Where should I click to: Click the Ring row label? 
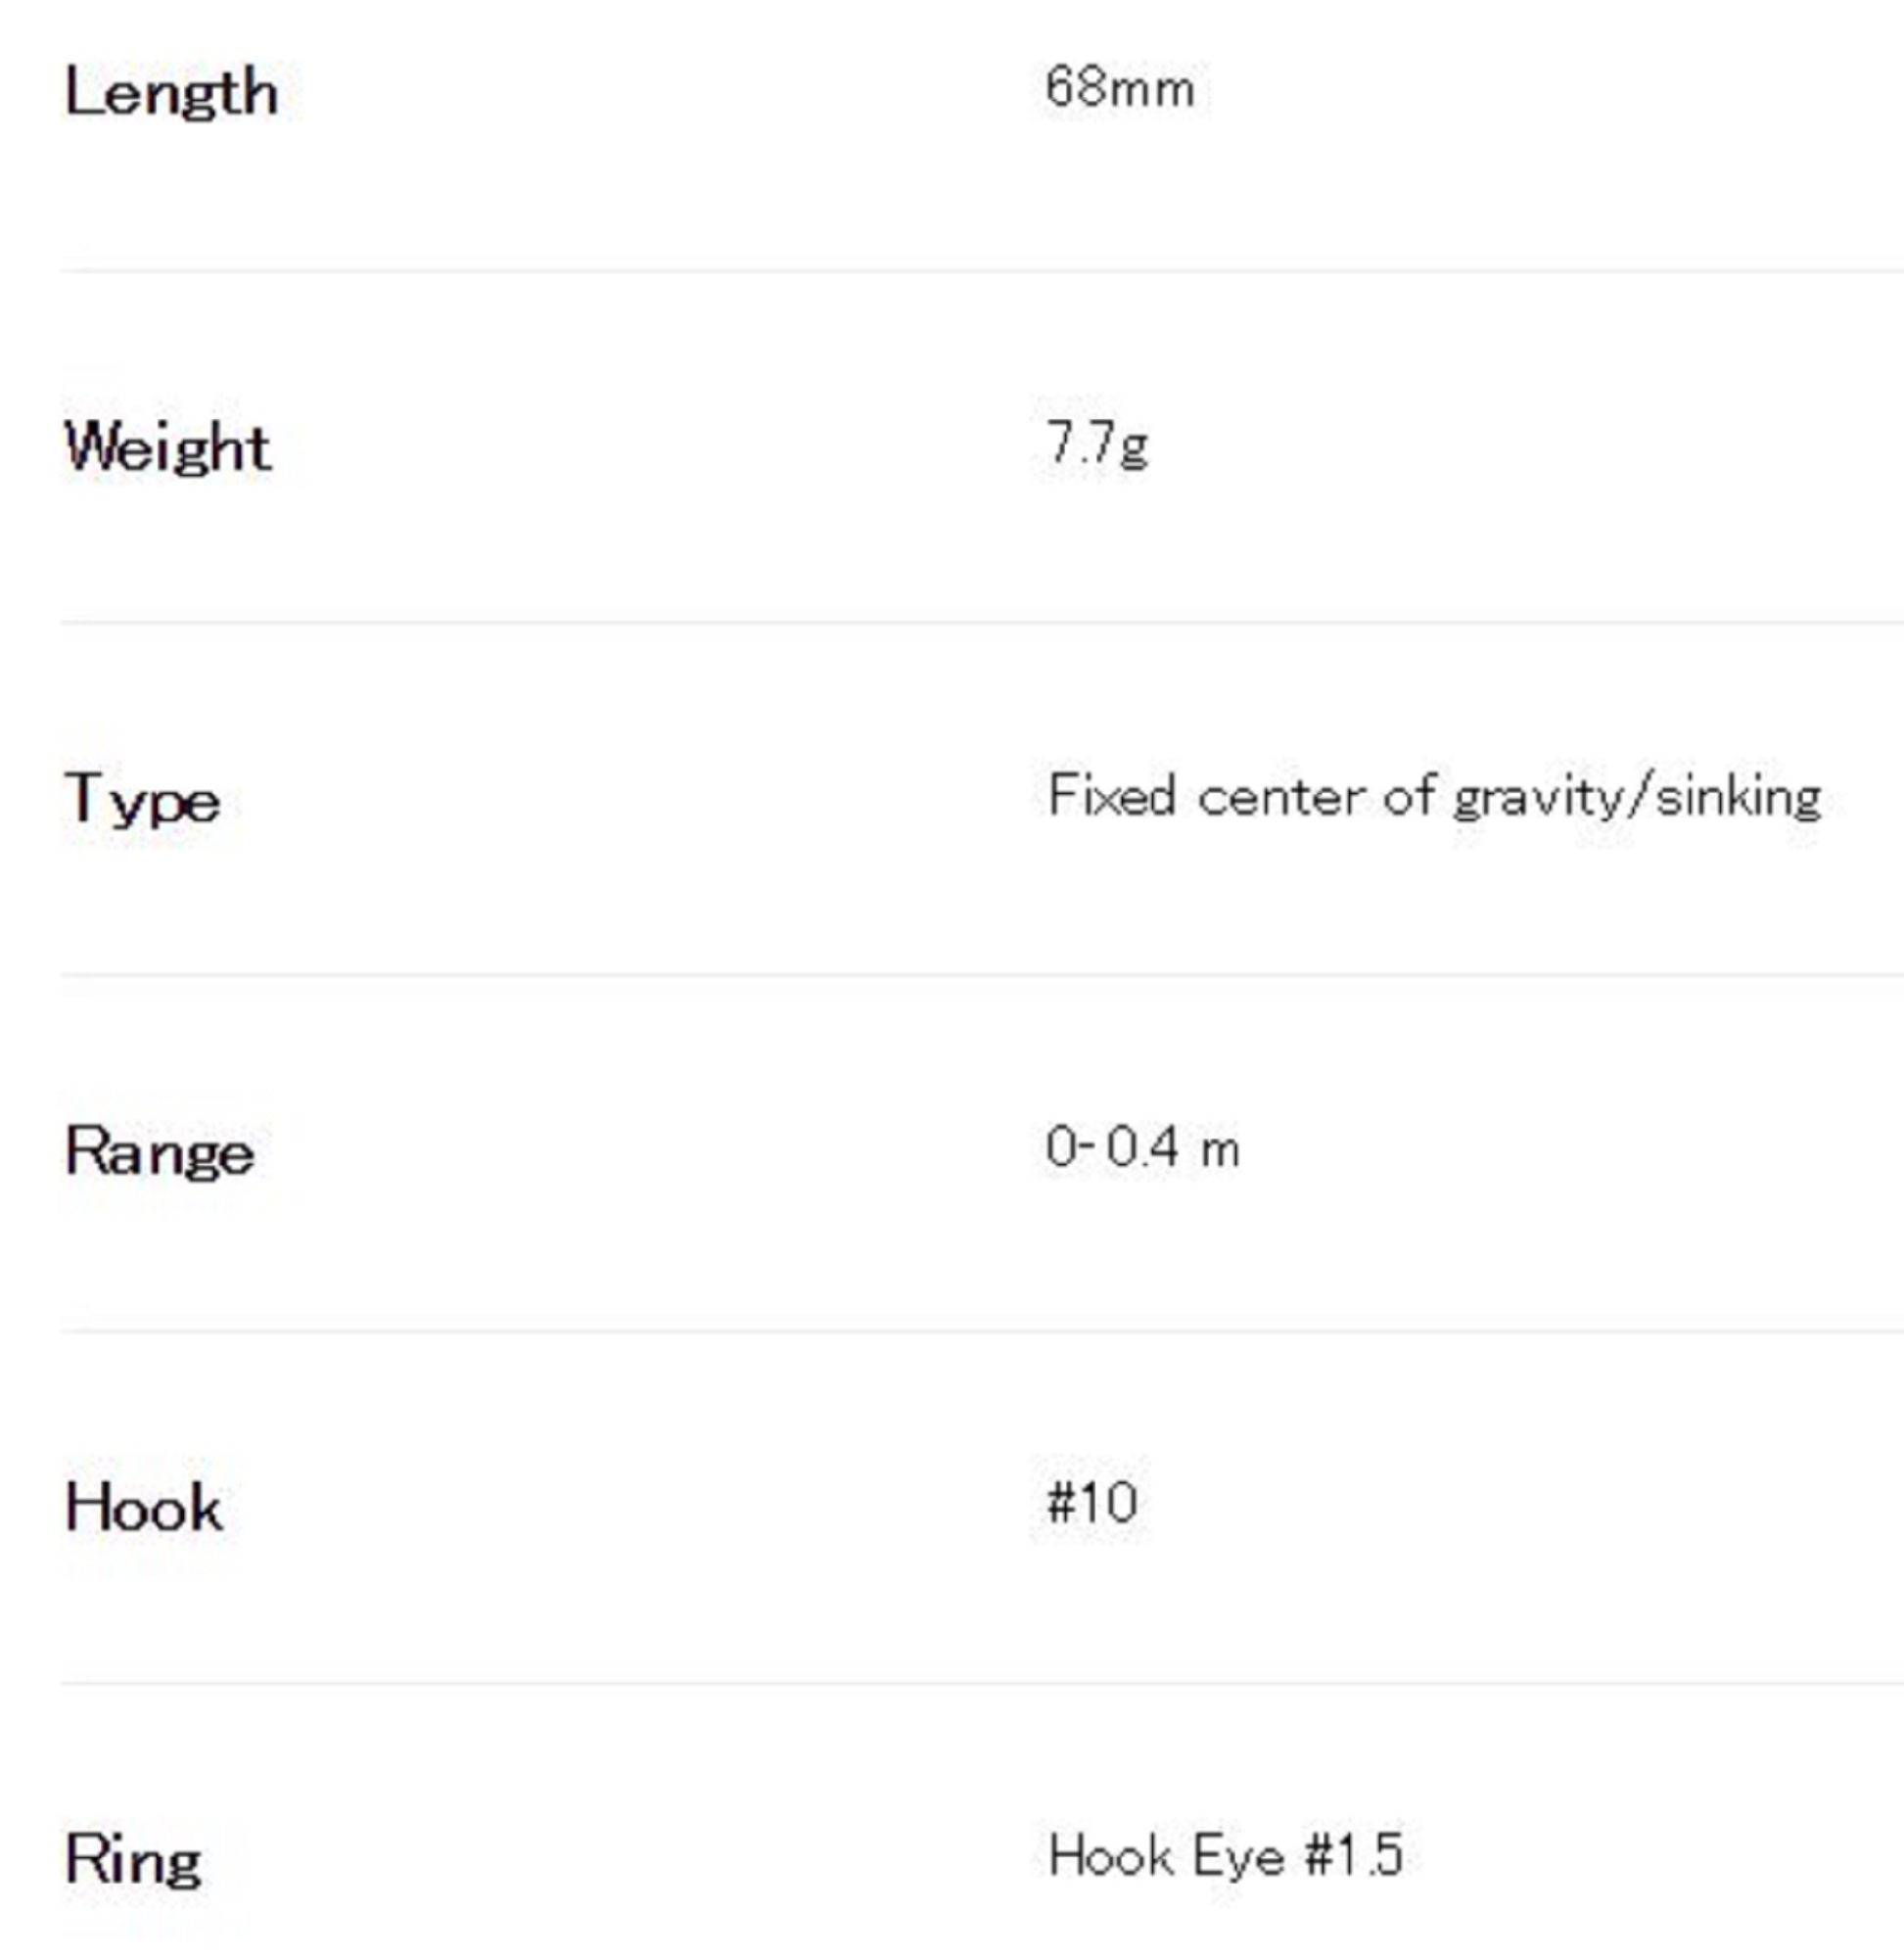tap(133, 1859)
